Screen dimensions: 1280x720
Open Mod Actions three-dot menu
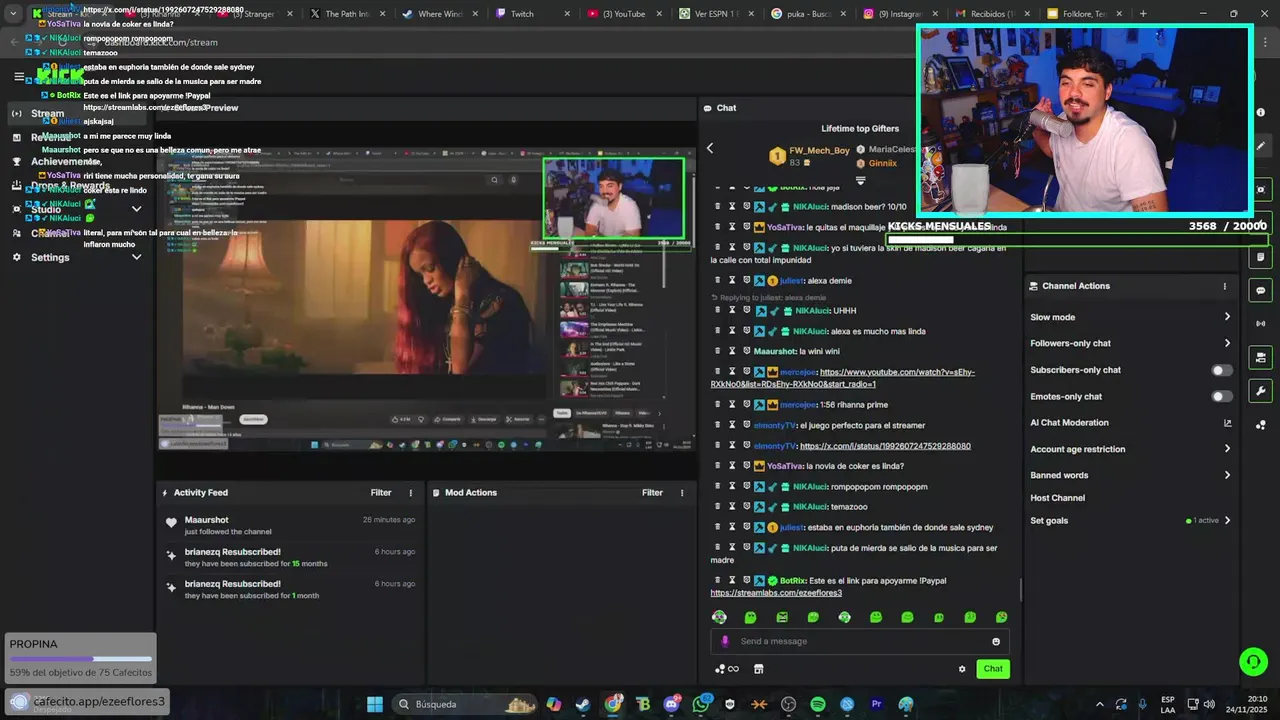(682, 492)
